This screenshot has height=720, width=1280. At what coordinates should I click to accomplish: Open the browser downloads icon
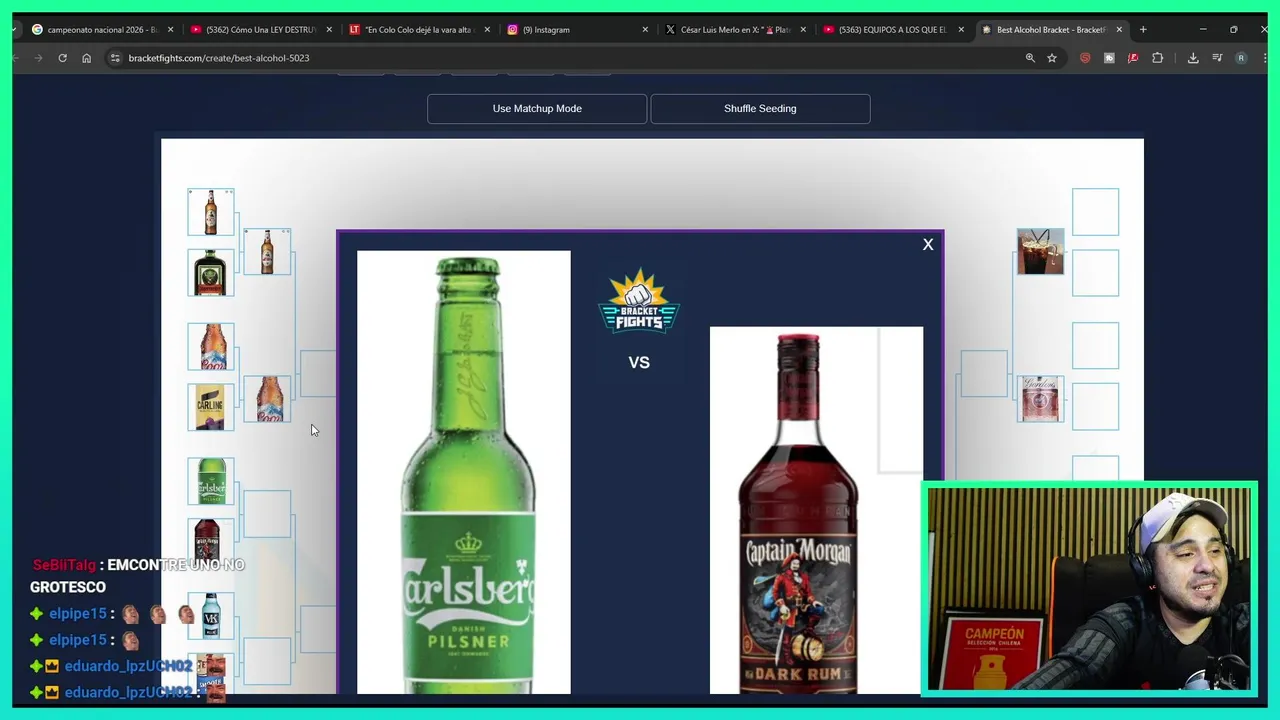[x=1193, y=58]
